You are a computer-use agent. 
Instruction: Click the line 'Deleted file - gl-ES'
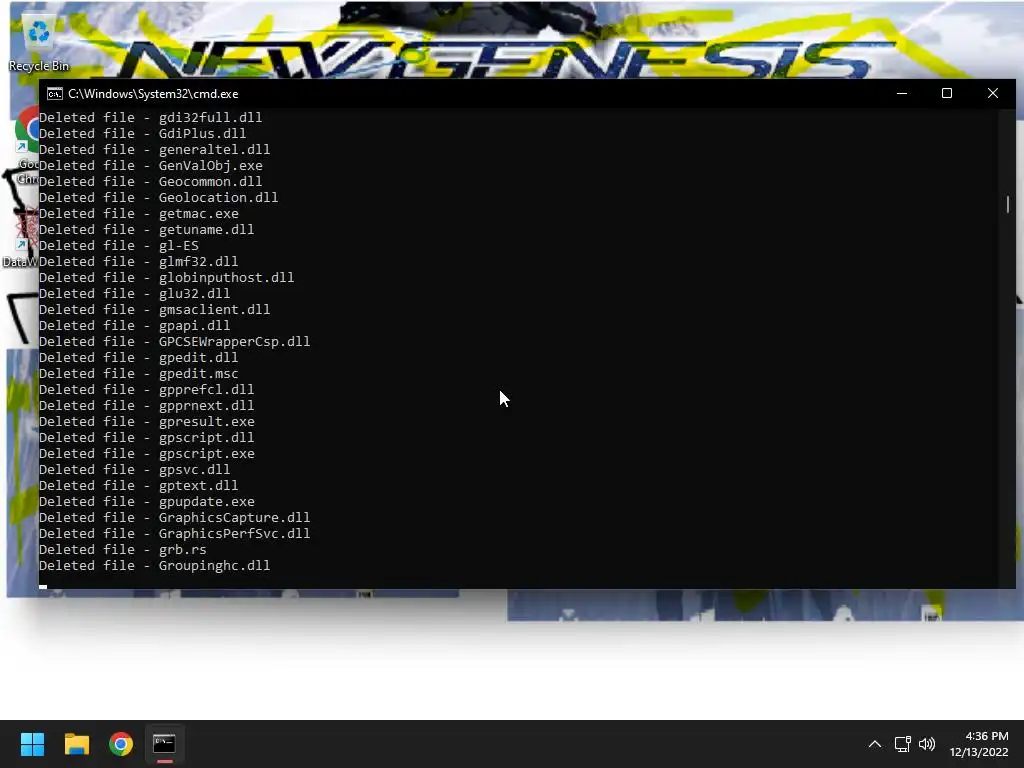119,246
